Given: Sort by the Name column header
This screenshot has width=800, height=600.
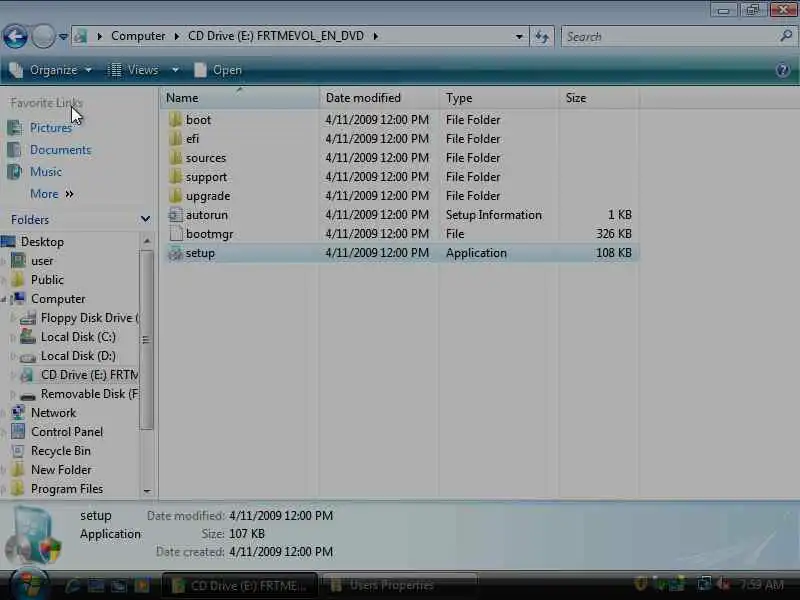Looking at the screenshot, I should click(x=239, y=98).
